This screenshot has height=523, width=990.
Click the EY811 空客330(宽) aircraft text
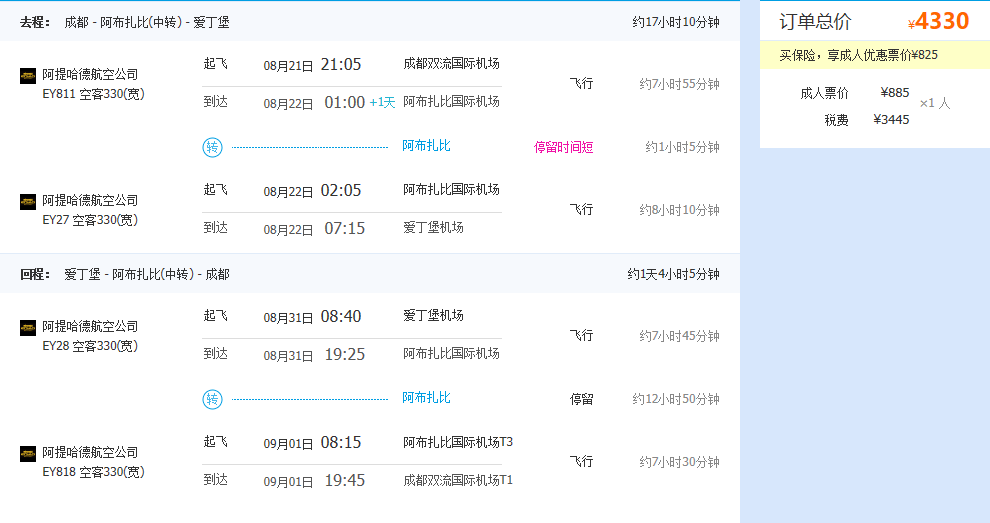coord(93,94)
